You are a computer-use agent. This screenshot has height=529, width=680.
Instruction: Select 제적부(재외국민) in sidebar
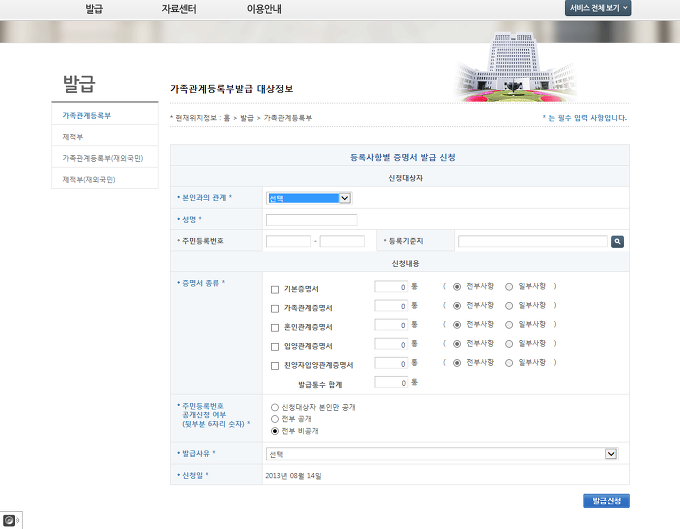(88, 179)
